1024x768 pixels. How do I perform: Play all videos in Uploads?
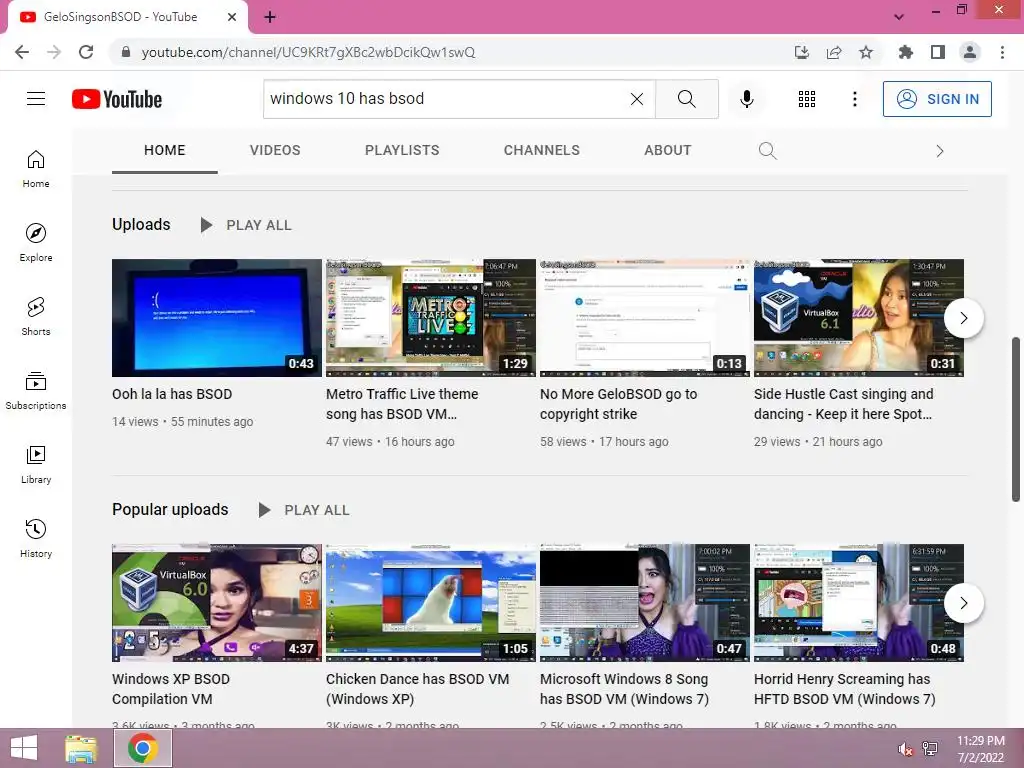tap(246, 225)
